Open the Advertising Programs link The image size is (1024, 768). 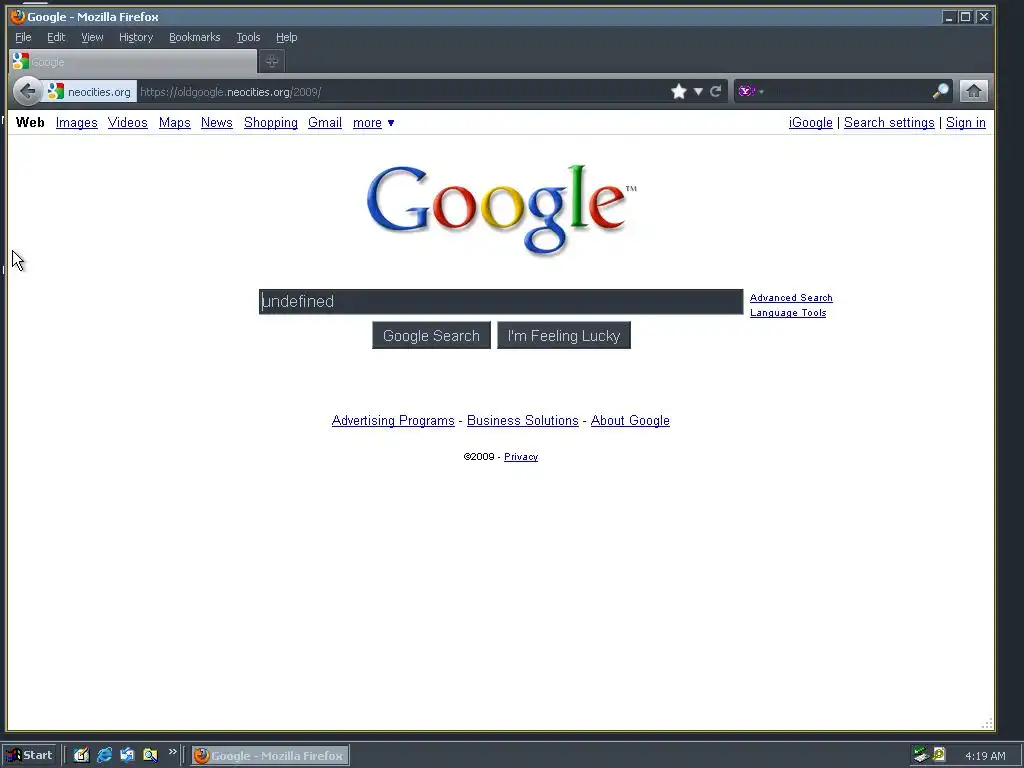[x=393, y=421]
